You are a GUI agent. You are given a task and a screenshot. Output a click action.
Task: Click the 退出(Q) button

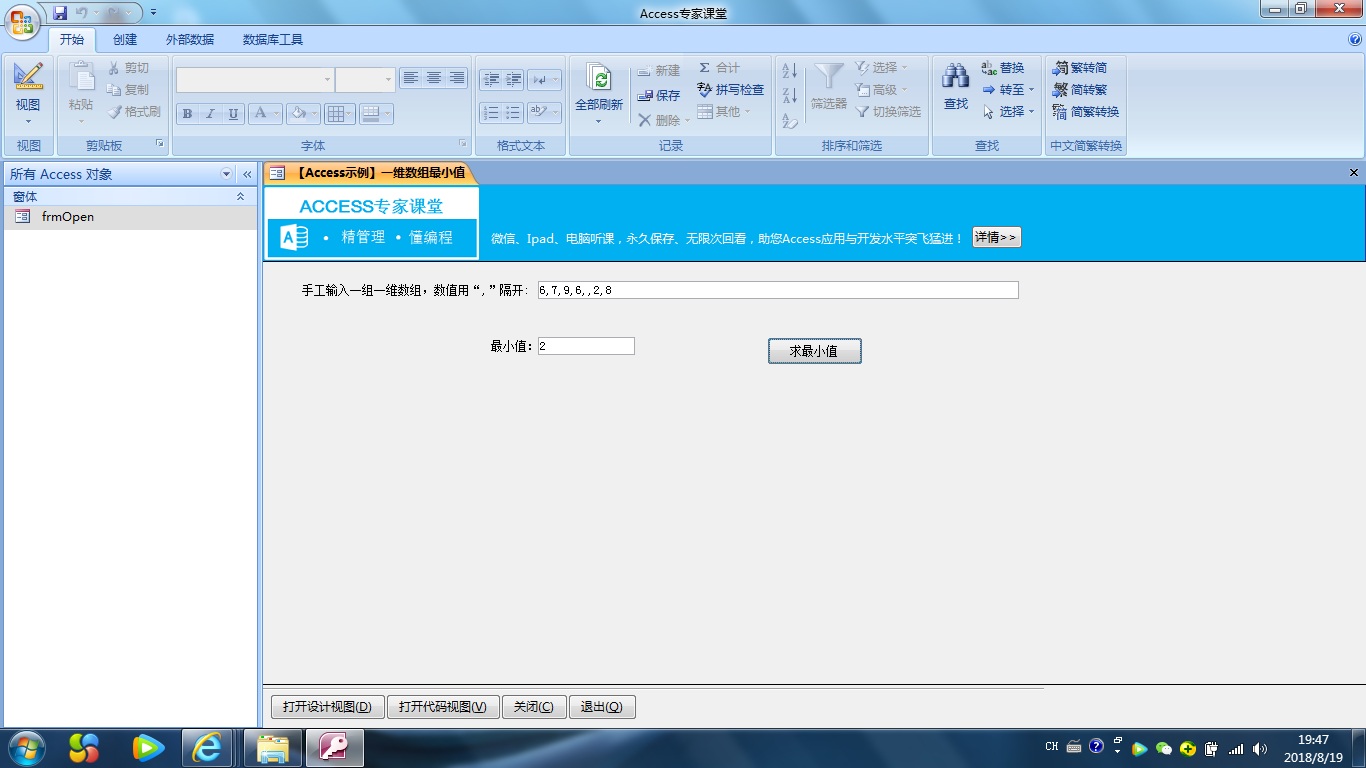tap(602, 707)
